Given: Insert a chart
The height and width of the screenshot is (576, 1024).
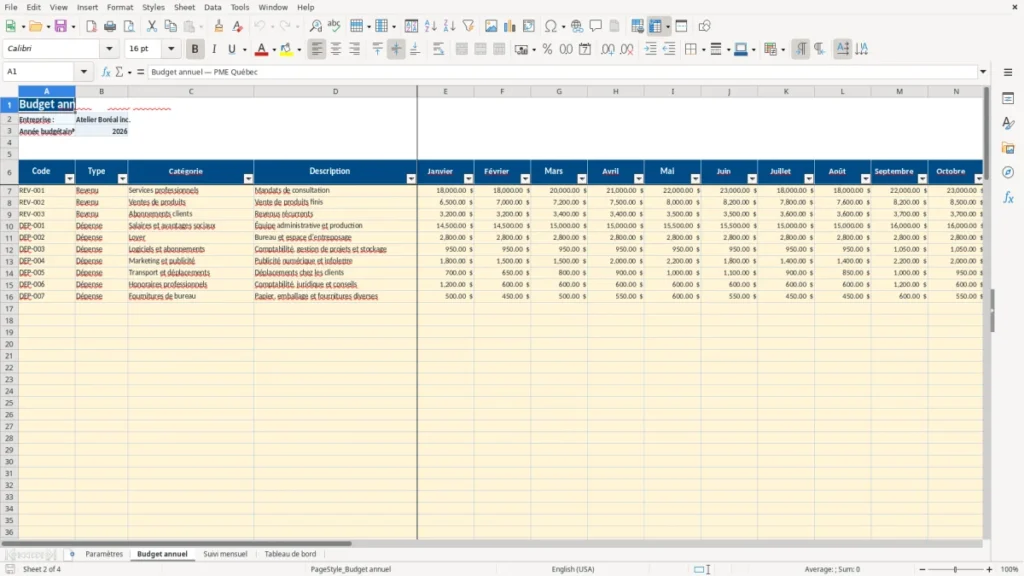Looking at the screenshot, I should click(509, 26).
